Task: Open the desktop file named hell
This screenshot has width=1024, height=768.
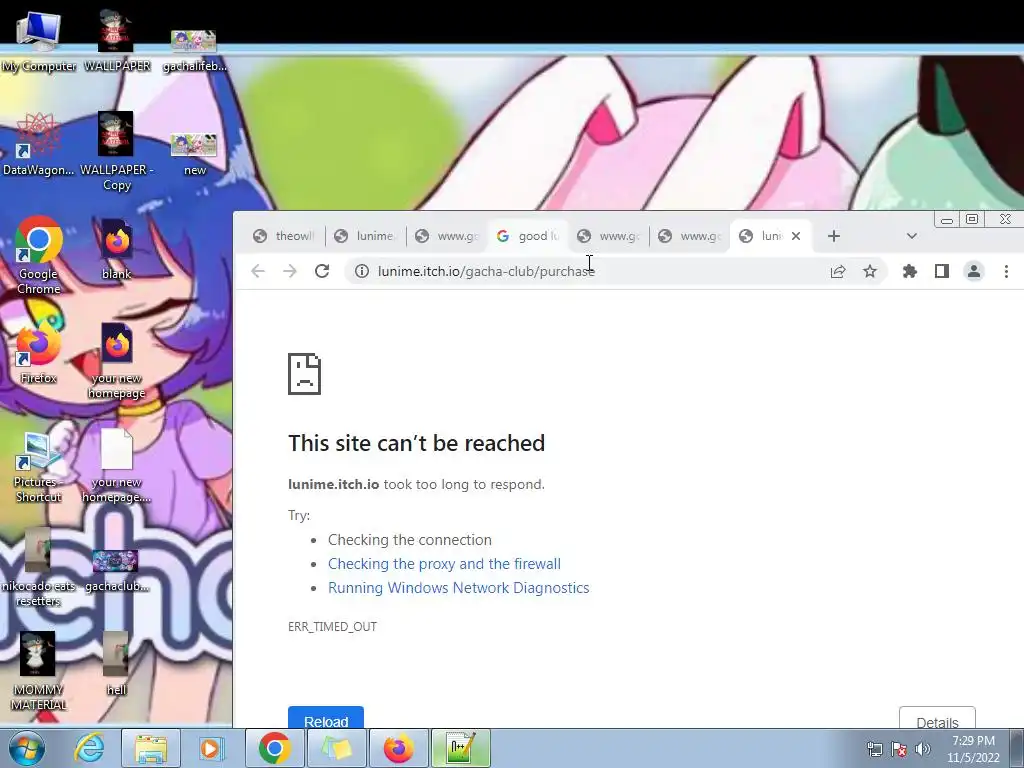Action: (x=116, y=664)
